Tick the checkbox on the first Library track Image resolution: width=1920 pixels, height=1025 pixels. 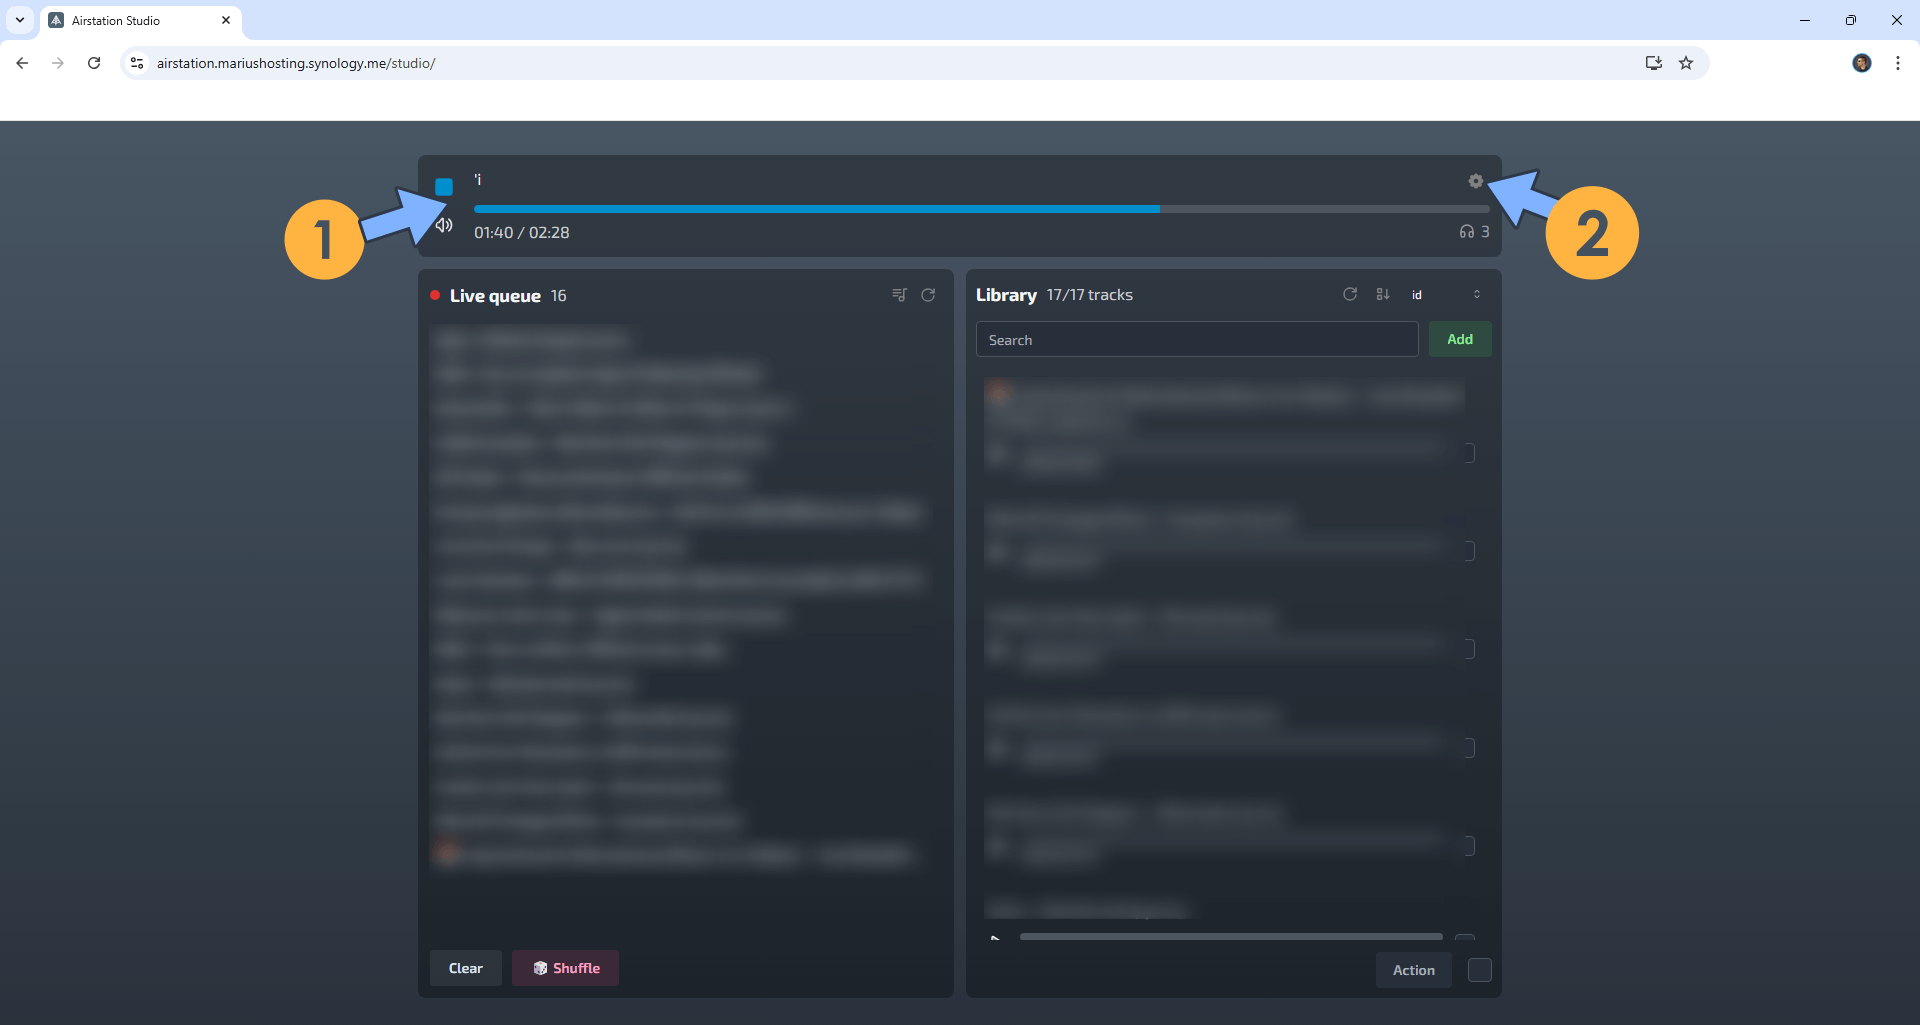pos(1469,452)
